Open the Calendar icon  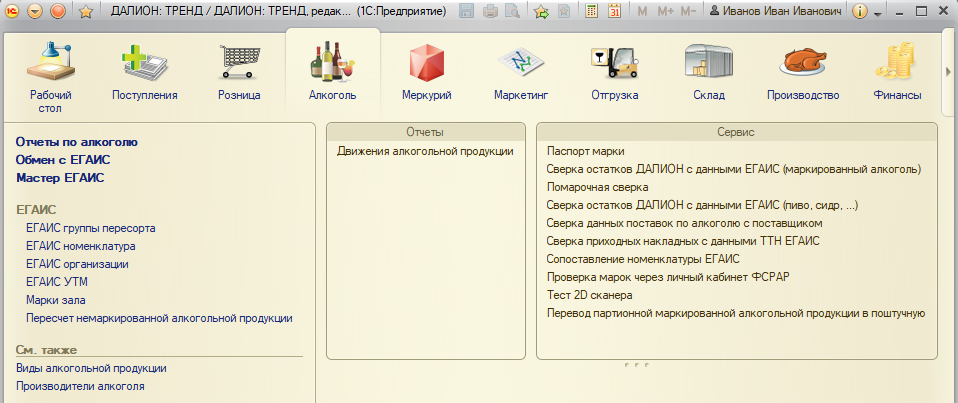click(615, 11)
